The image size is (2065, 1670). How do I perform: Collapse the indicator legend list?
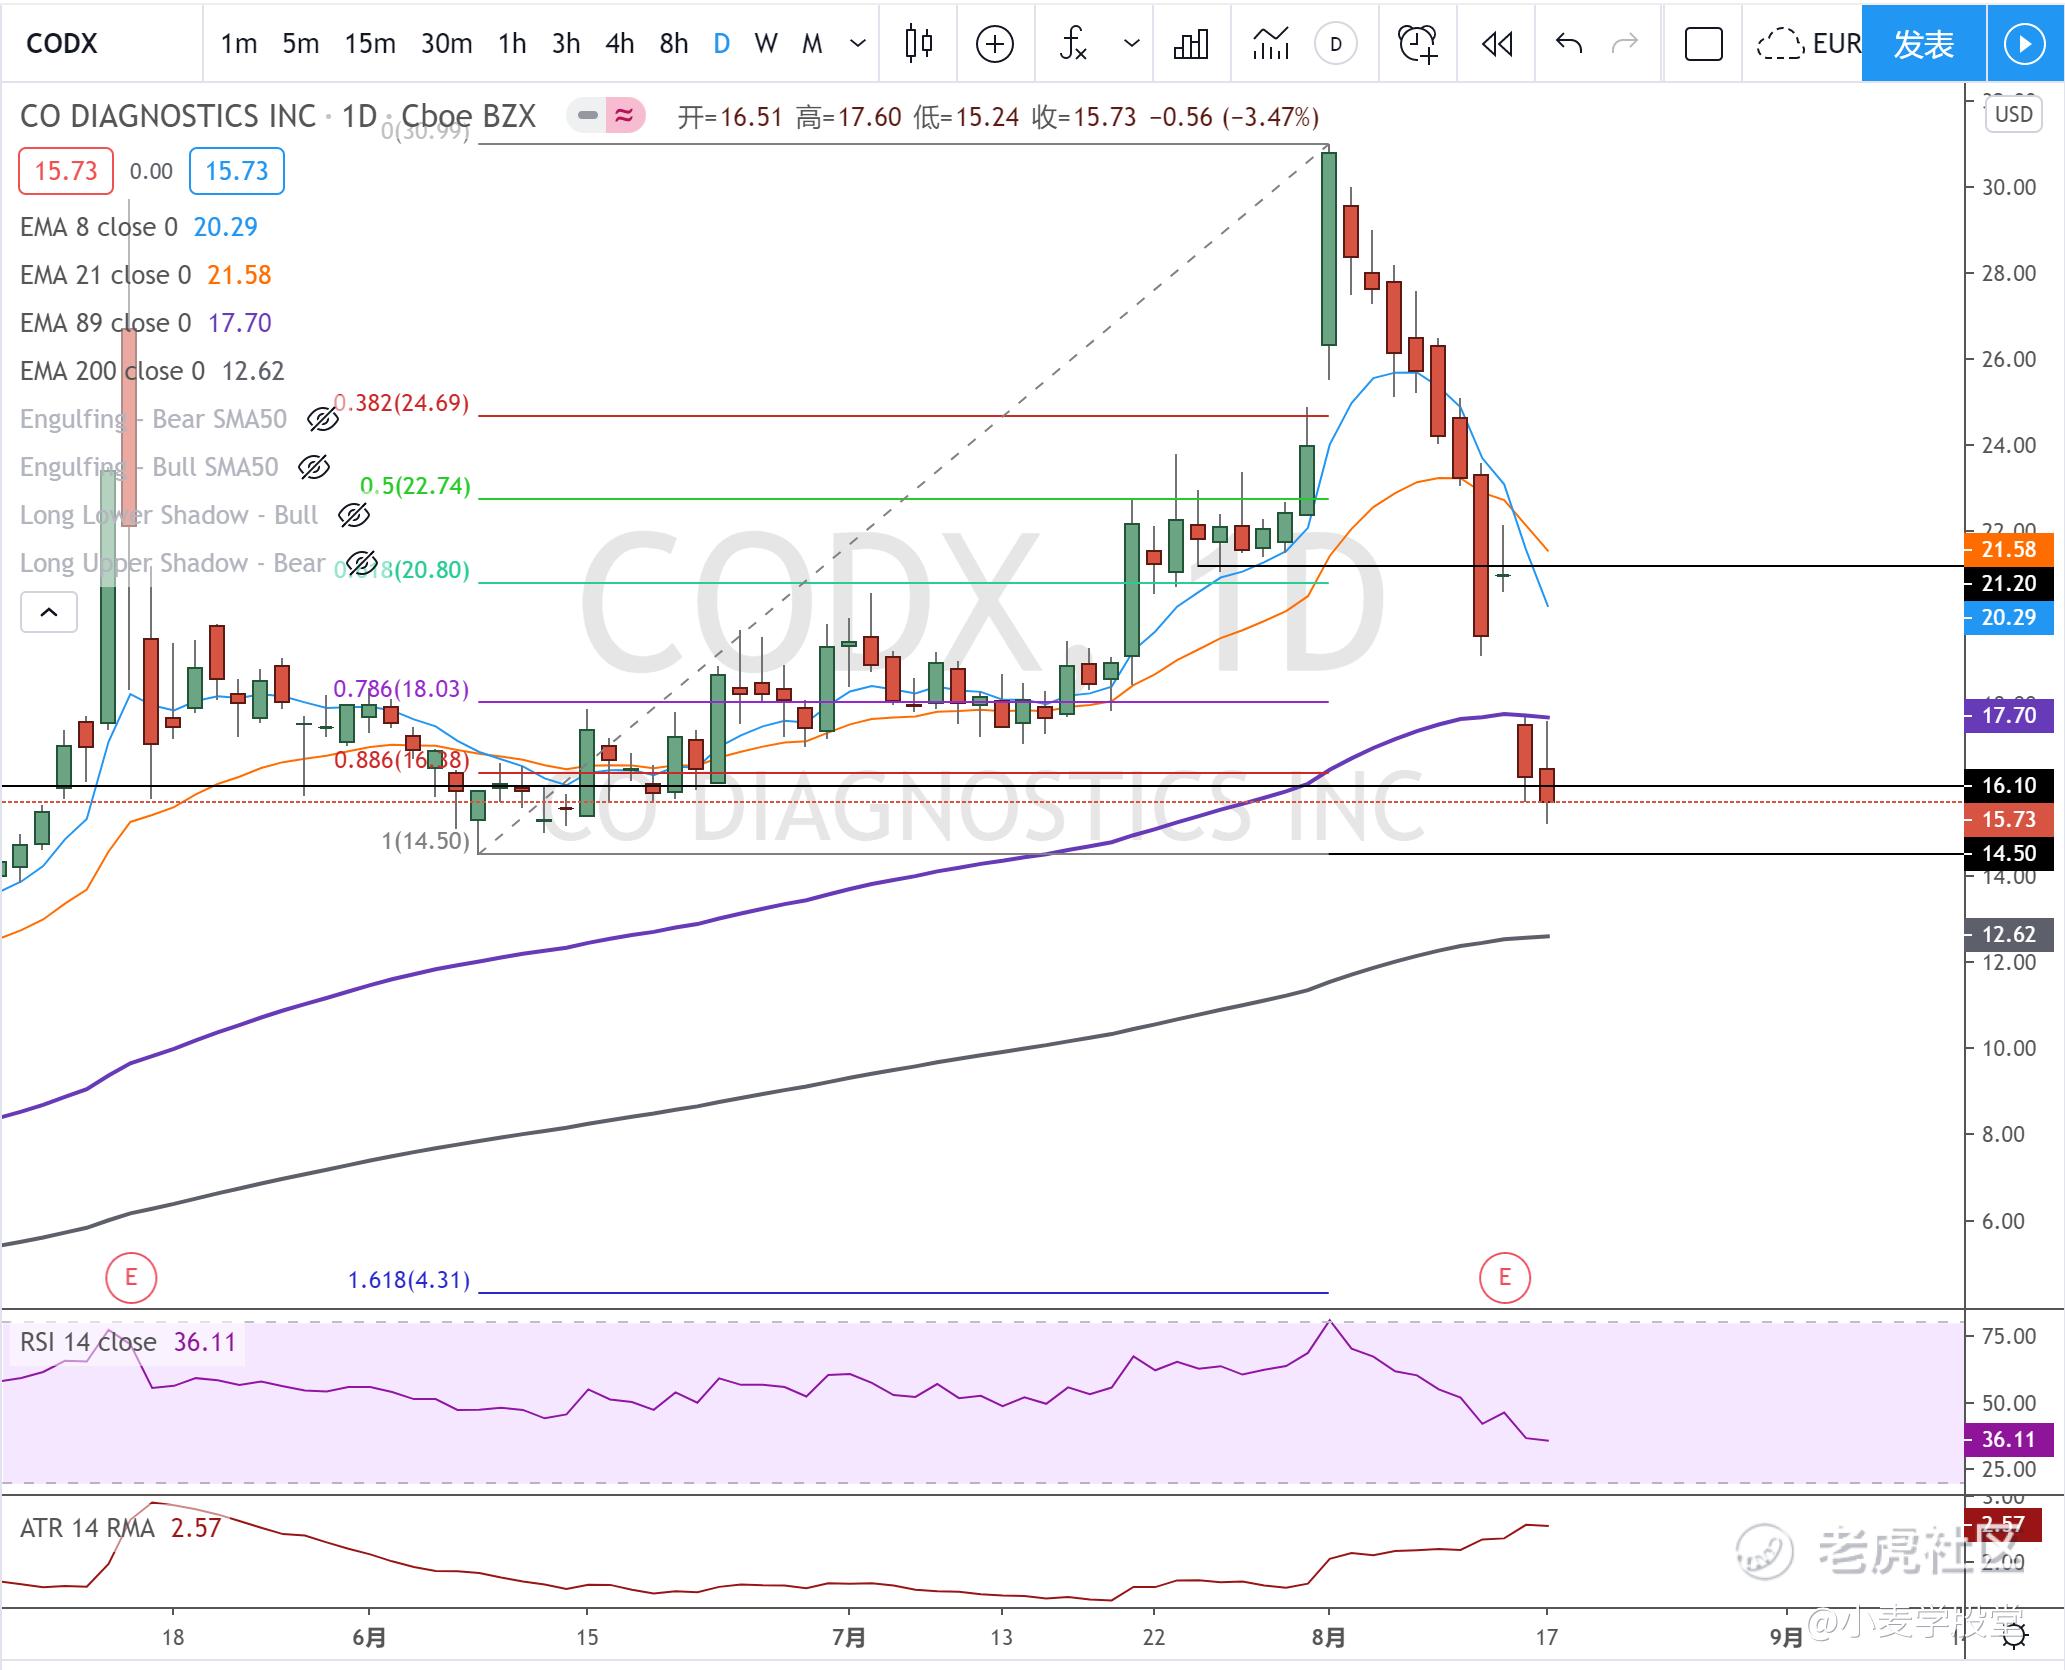tap(48, 612)
